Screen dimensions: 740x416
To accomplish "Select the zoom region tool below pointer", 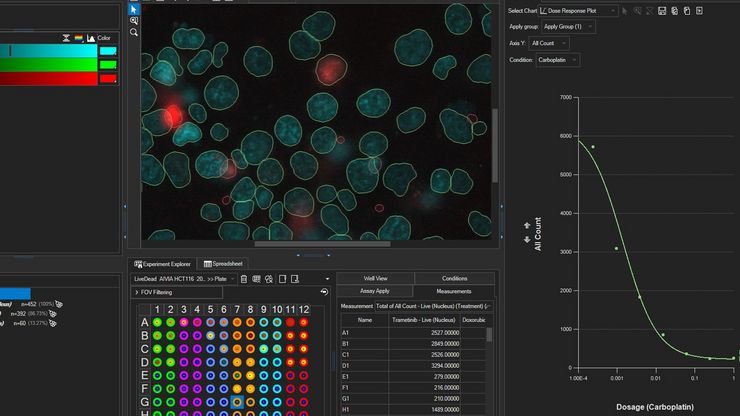I will click(x=134, y=21).
